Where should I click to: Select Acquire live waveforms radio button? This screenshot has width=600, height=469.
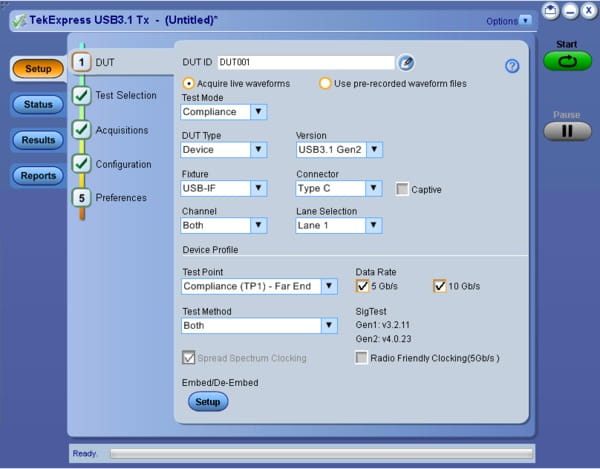click(x=188, y=83)
